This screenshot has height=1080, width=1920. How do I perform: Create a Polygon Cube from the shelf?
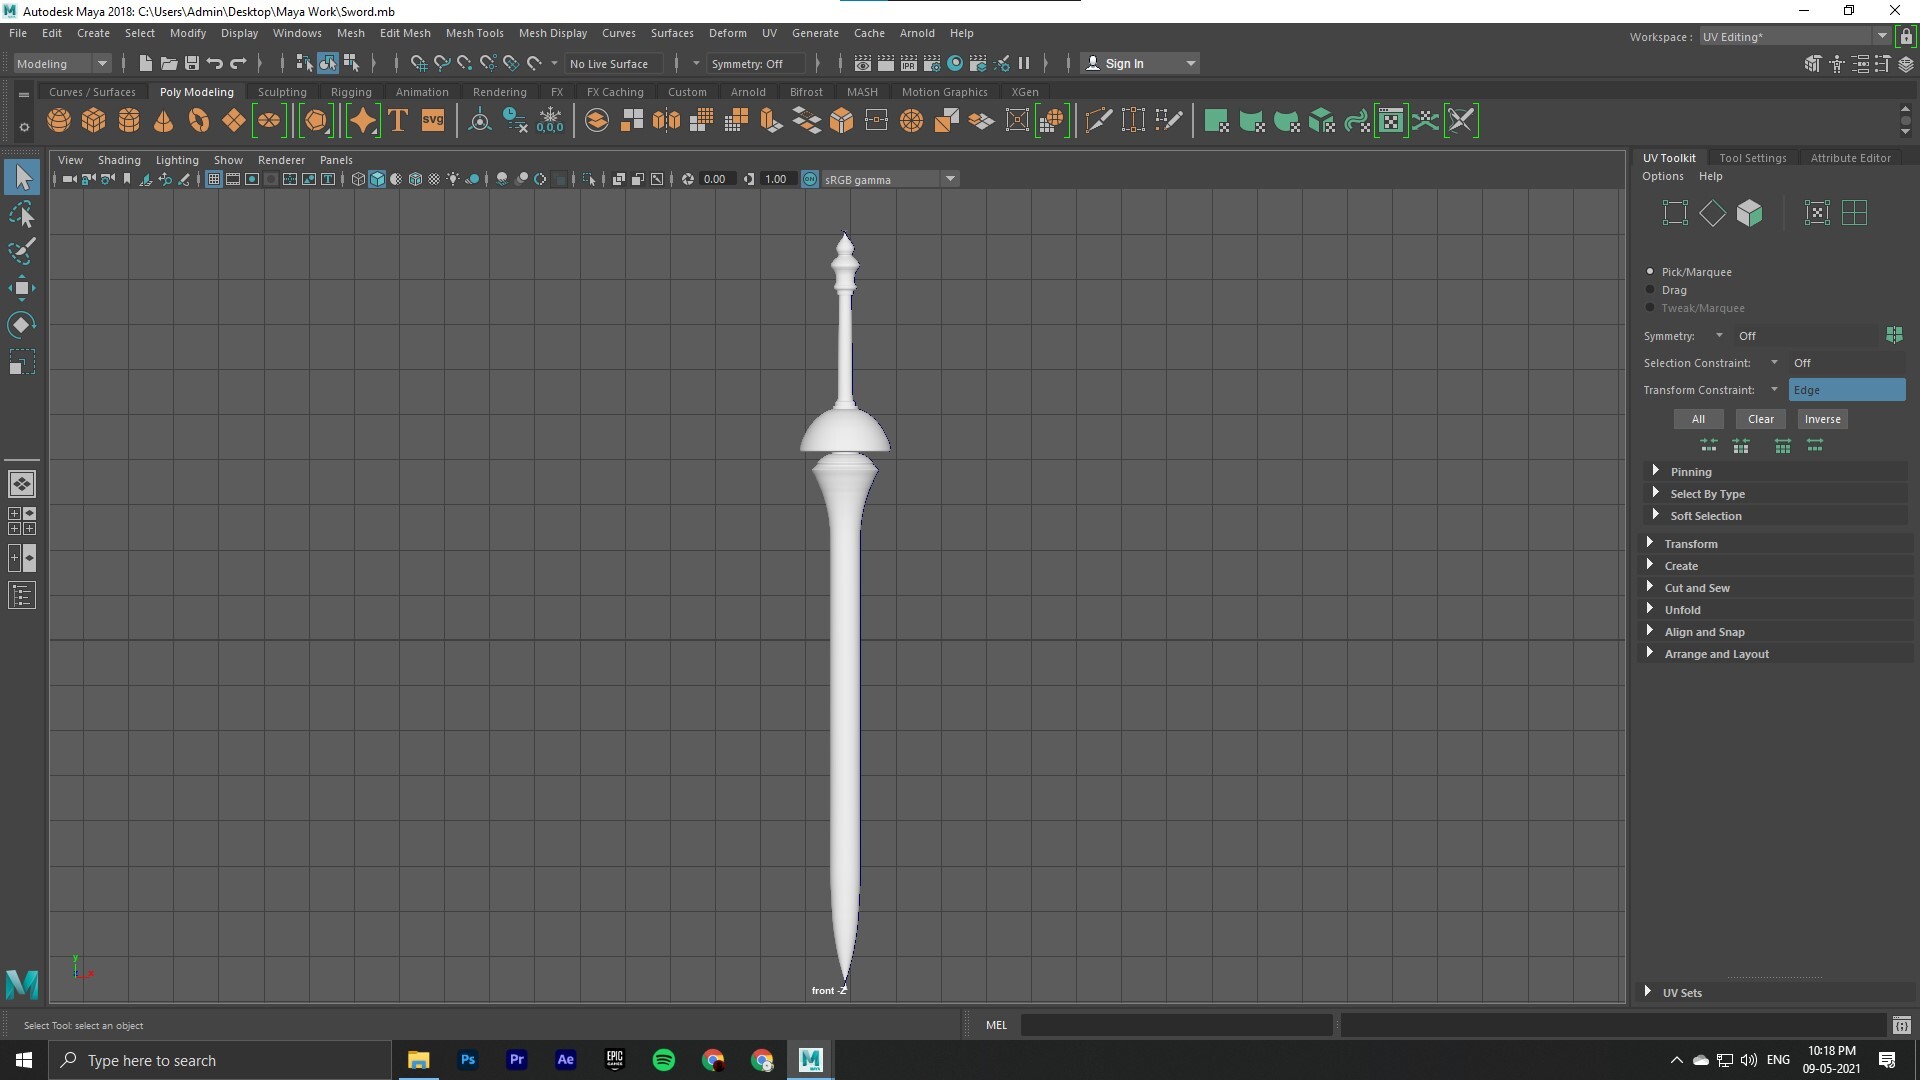point(93,120)
